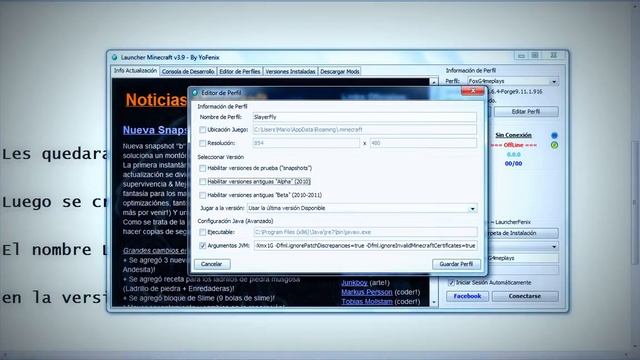The height and width of the screenshot is (360, 640).
Task: Click the Carpeta de Instalación button
Action: pos(522,233)
